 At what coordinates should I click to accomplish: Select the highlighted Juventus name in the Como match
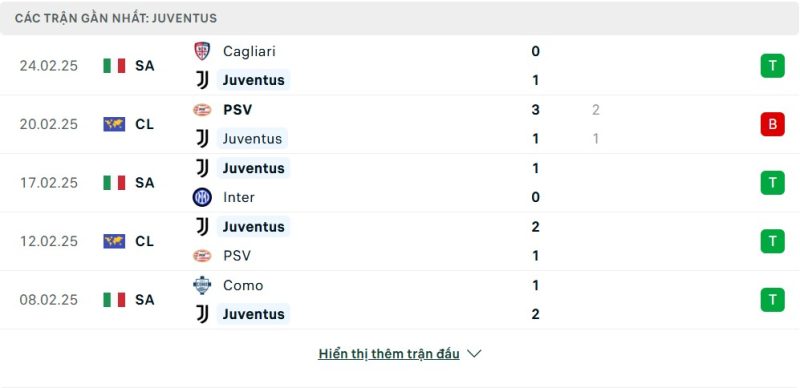[253, 314]
